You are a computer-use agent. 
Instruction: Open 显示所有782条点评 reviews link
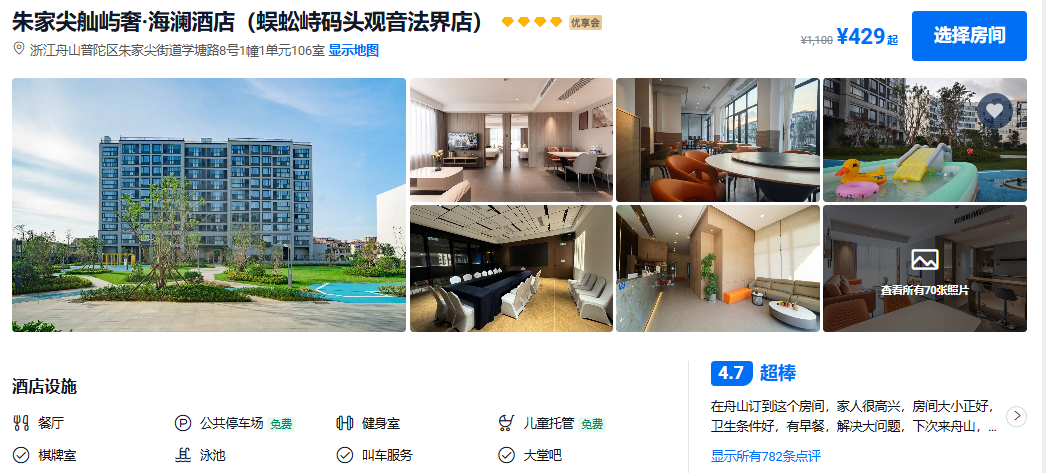click(x=765, y=456)
